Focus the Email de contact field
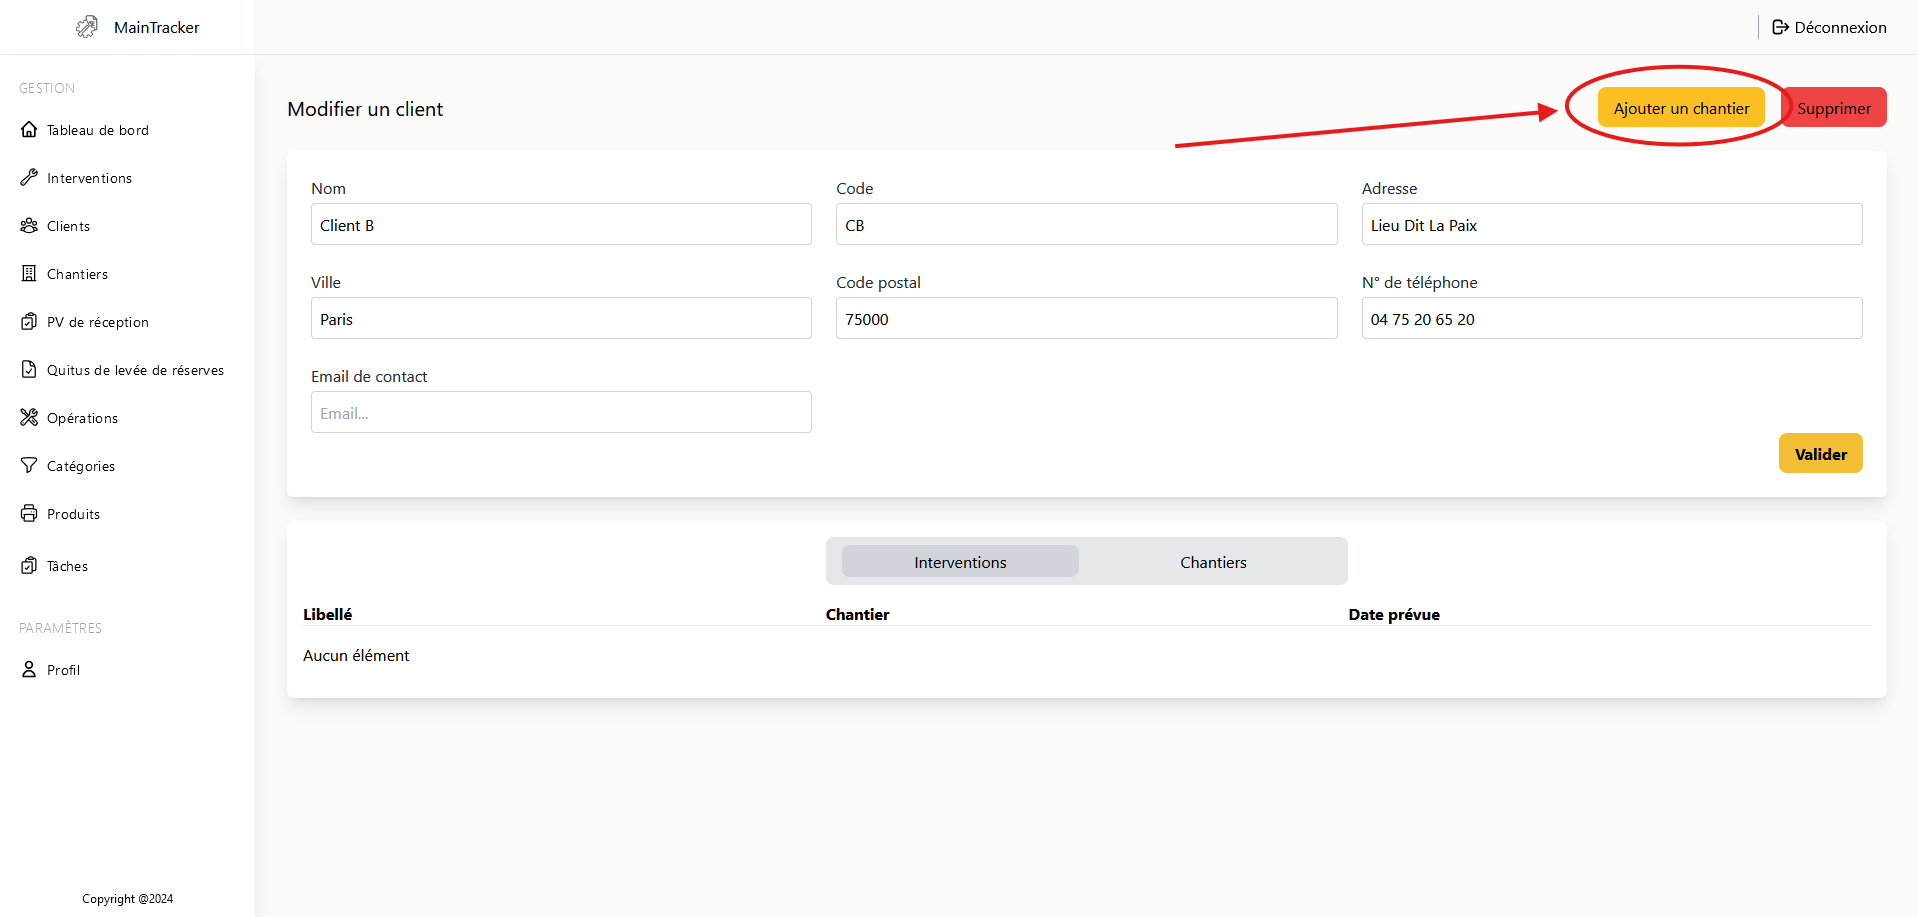This screenshot has width=1918, height=917. click(561, 413)
